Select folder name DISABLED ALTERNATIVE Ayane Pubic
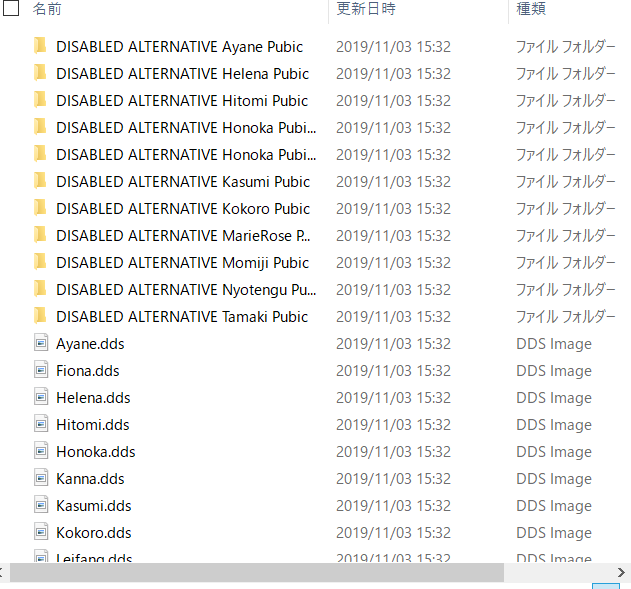Screen dimensions: 631x589 point(179,47)
